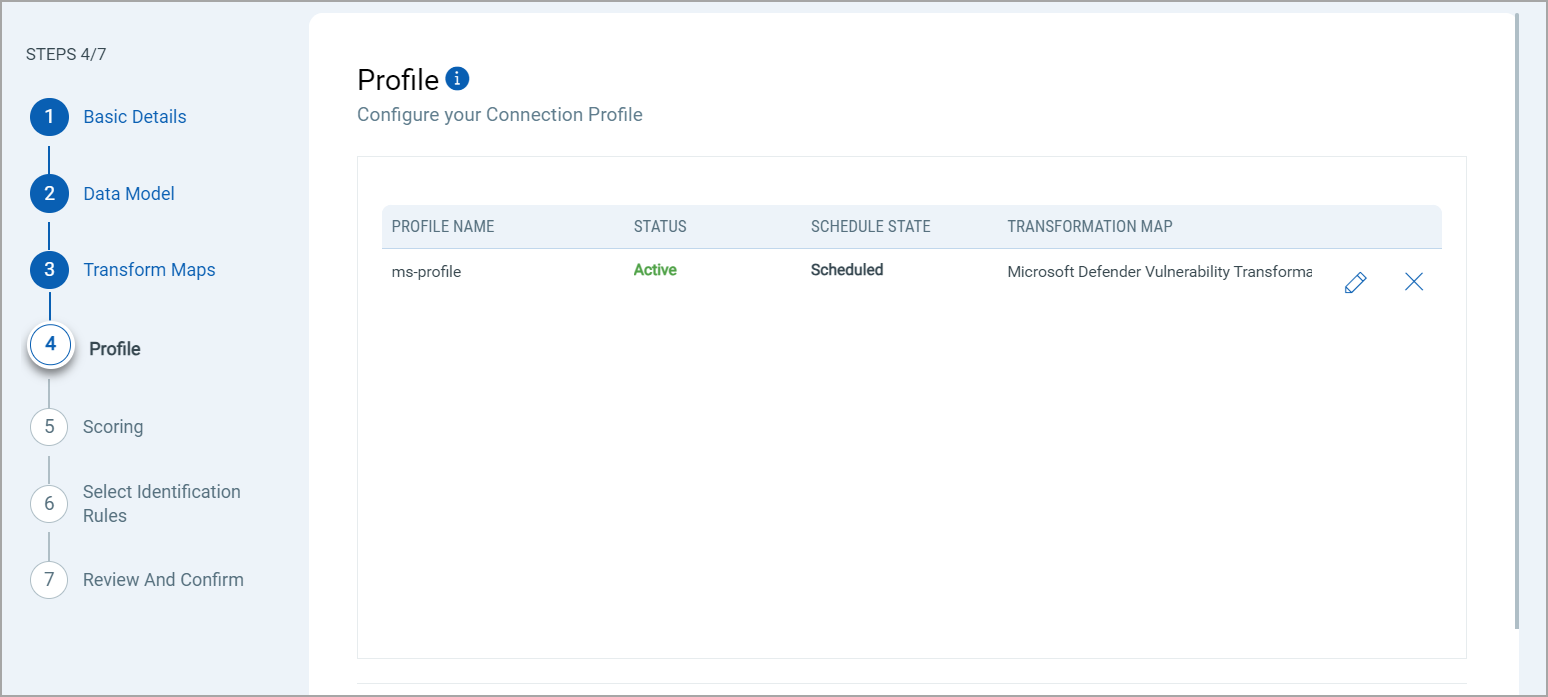Click the step 5 circle icon
Image resolution: width=1548 pixels, height=697 pixels.
tap(49, 427)
